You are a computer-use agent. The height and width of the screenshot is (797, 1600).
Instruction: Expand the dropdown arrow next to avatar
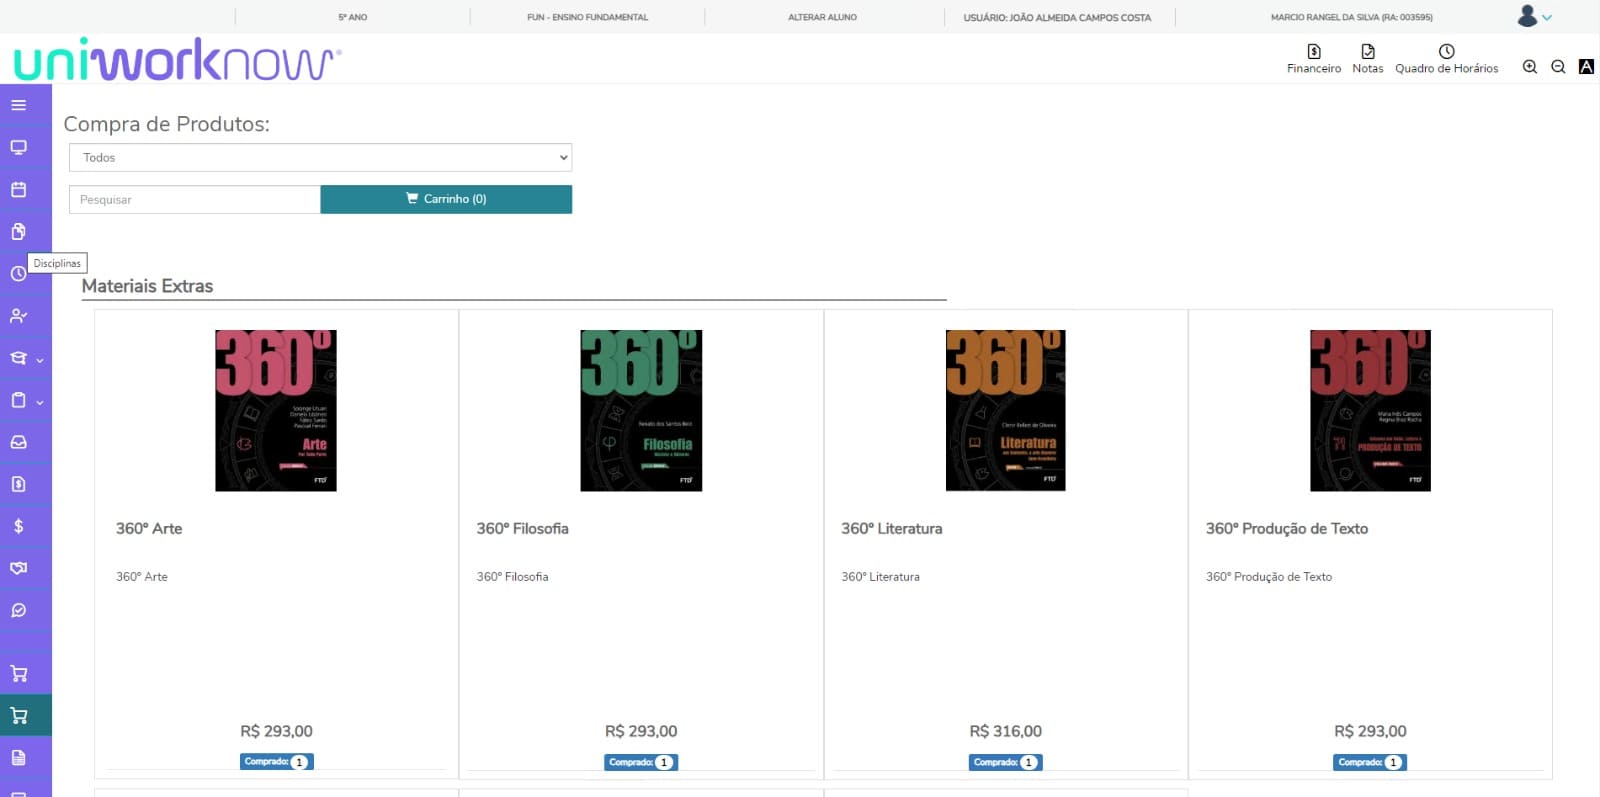pyautogui.click(x=1547, y=18)
